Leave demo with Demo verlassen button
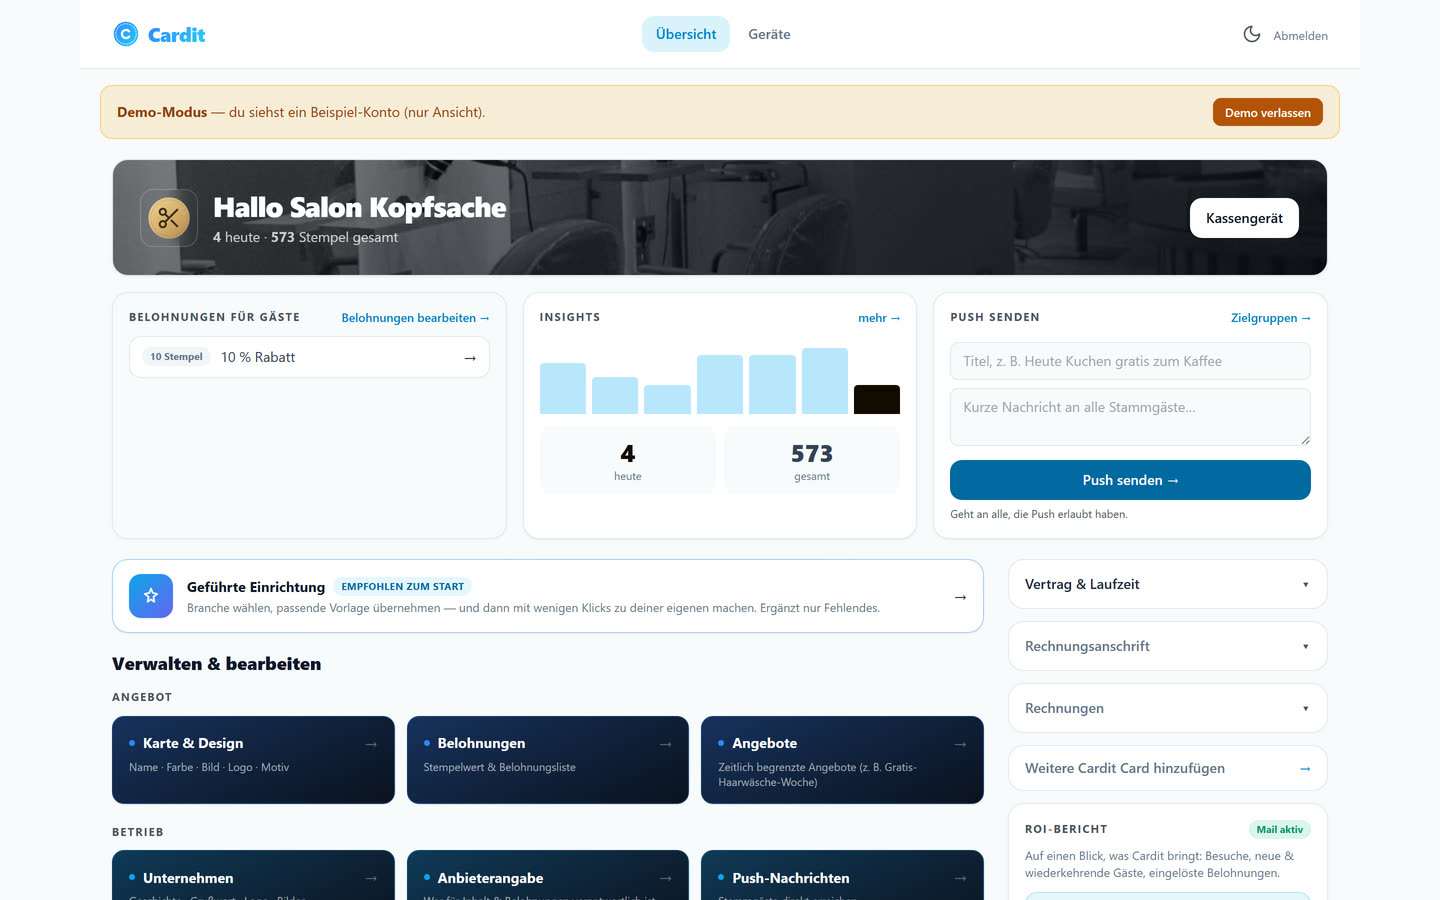Screen dimensions: 1440x900 [1267, 112]
